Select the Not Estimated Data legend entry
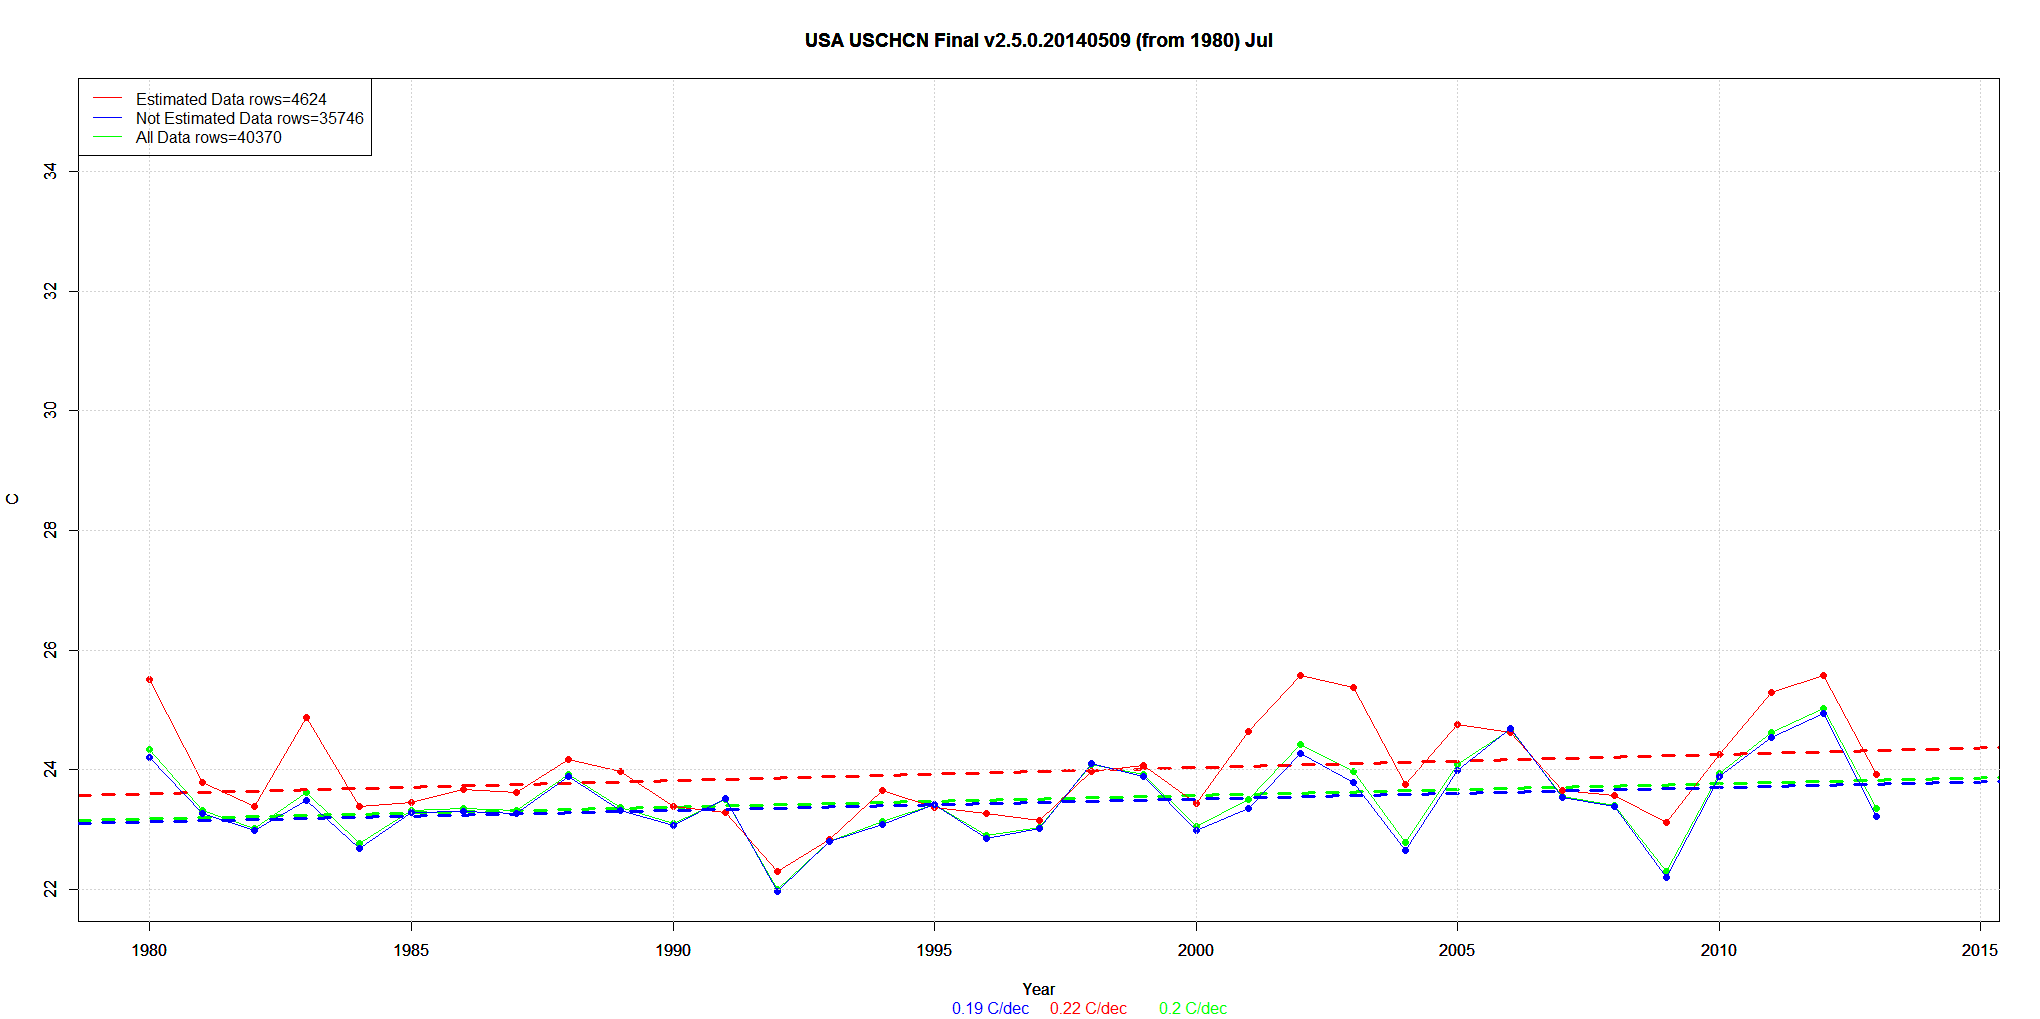The image size is (2040, 1019). point(249,118)
